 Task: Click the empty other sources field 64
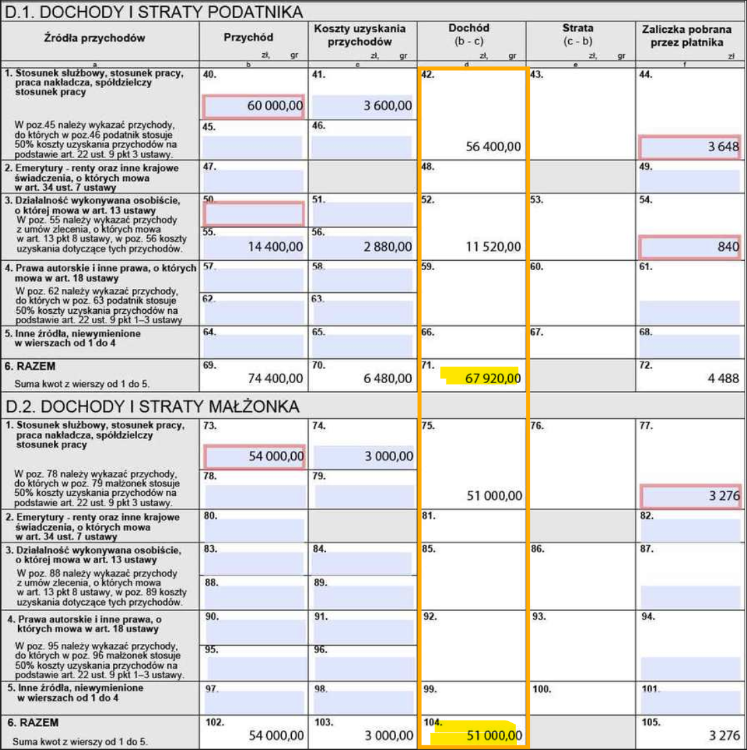[x=253, y=346]
